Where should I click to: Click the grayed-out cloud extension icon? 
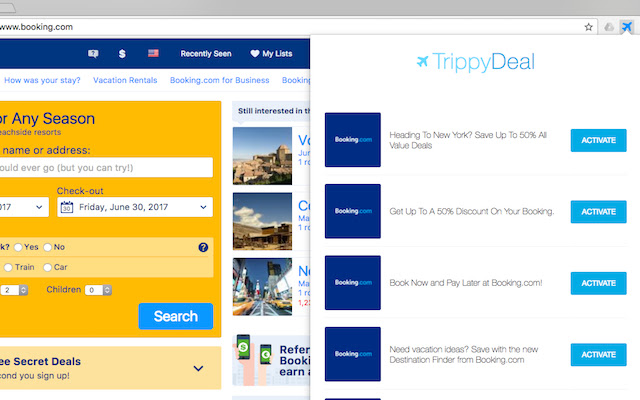[x=609, y=27]
